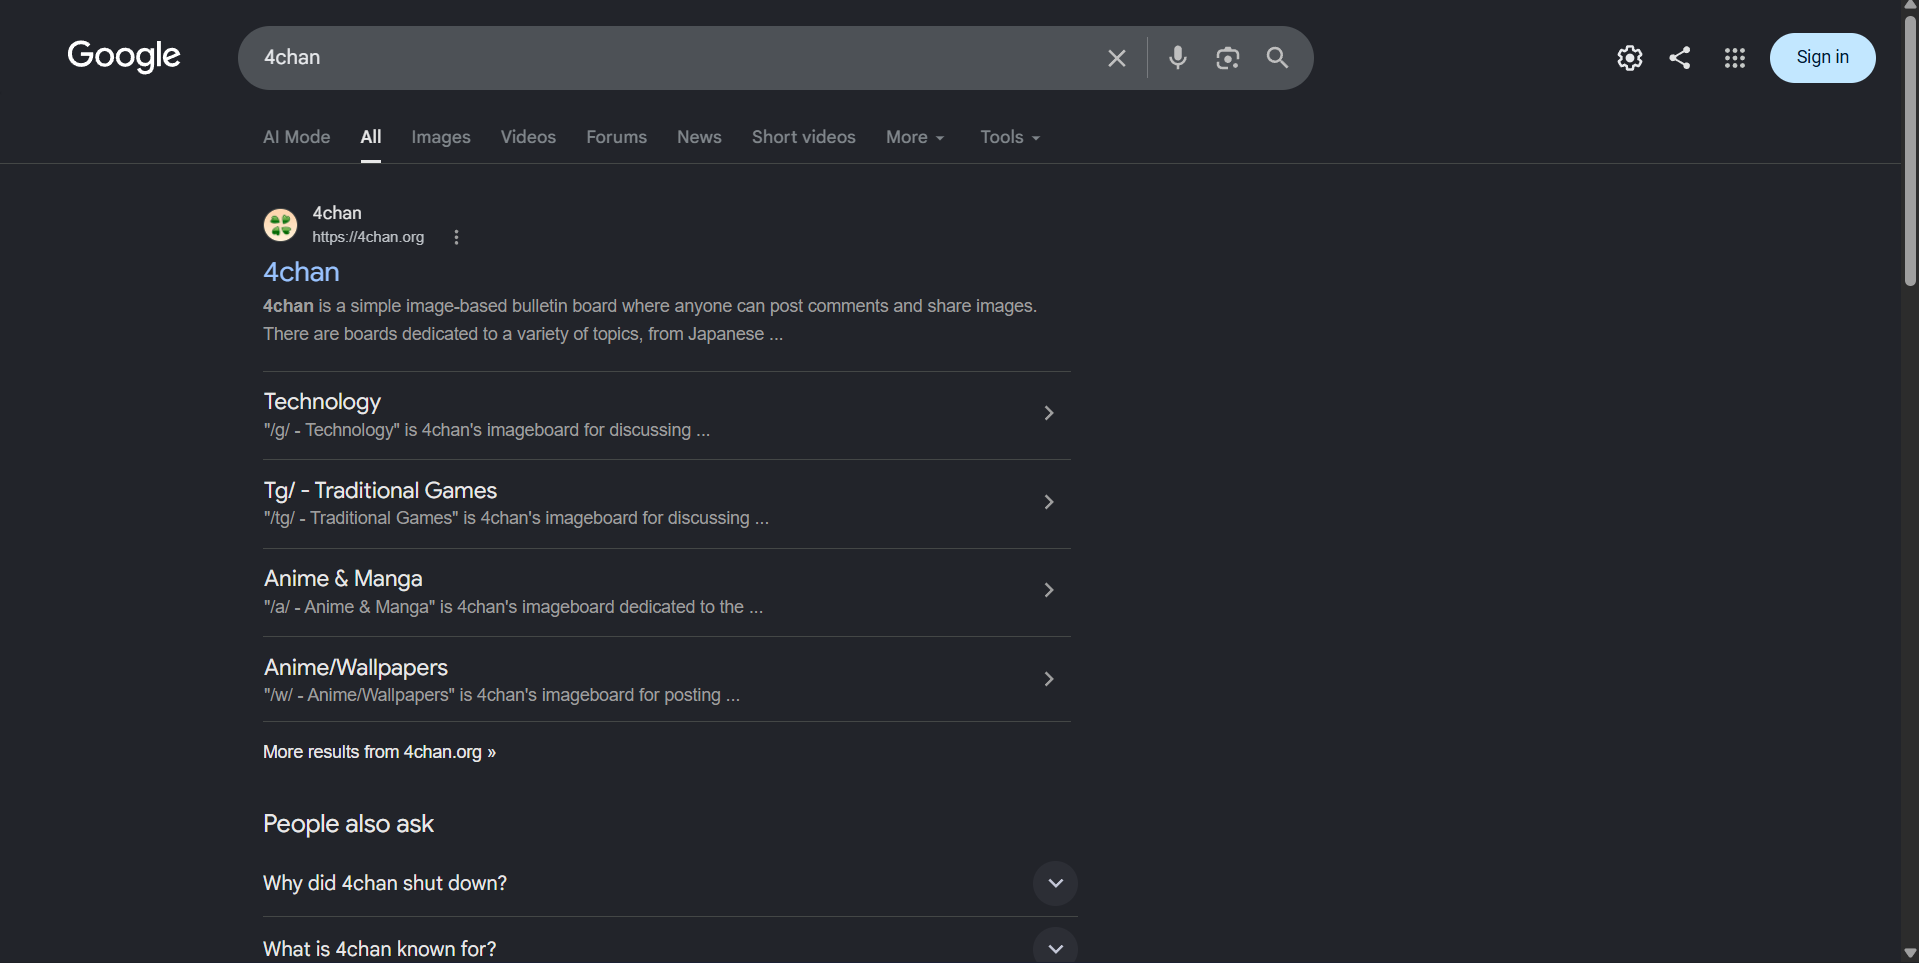1919x963 pixels.
Task: Click the '4chan is a simple image-based' snippet
Action: click(650, 320)
